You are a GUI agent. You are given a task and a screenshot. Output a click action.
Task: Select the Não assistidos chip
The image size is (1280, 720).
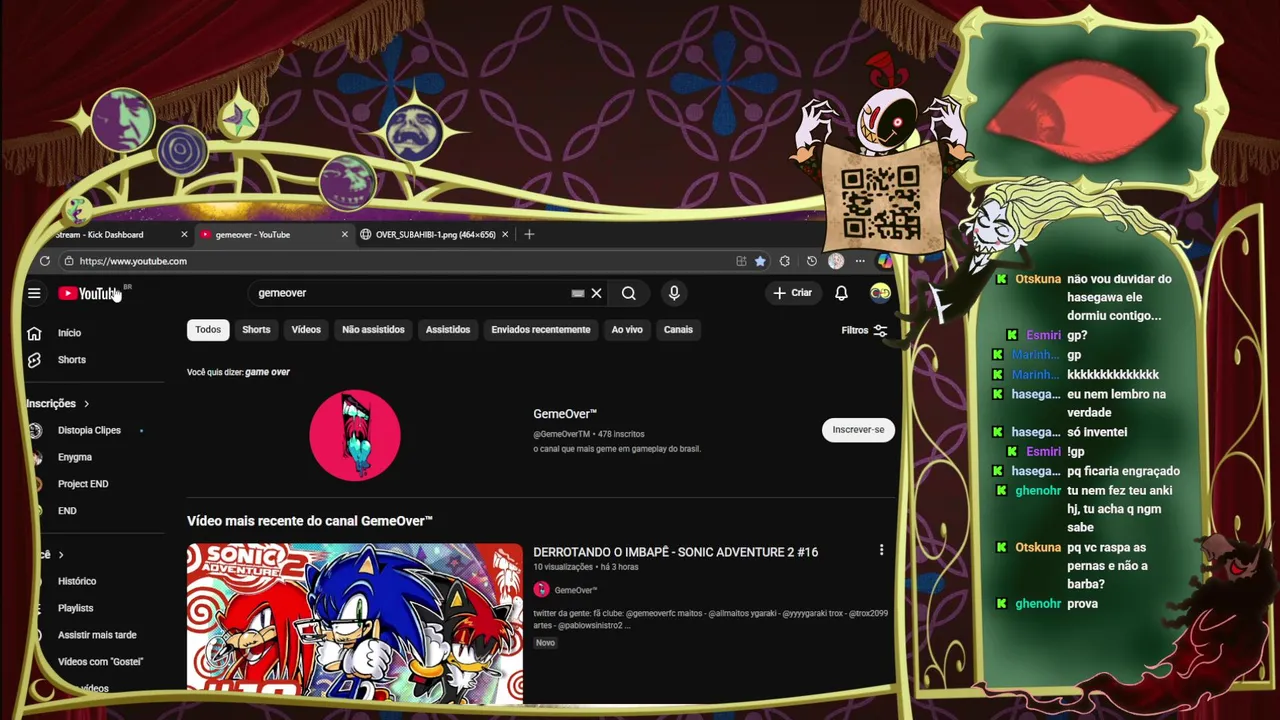373,330
